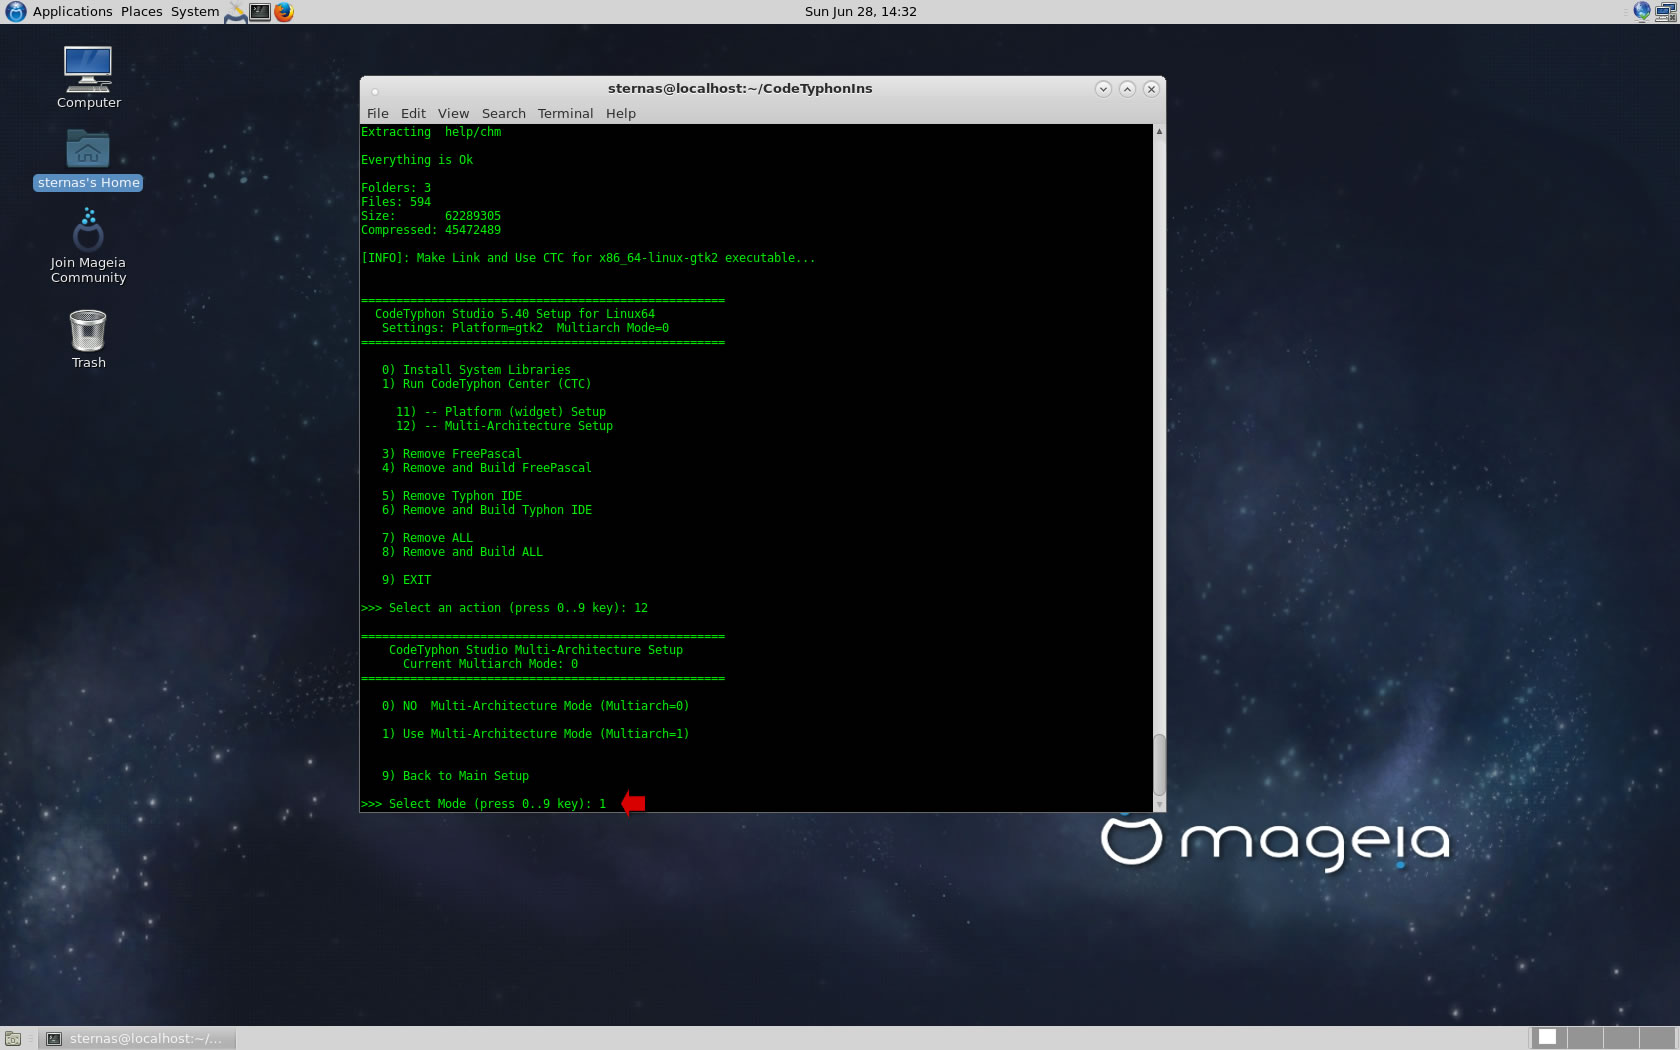Launch terminal from the top panel icon
The image size is (1680, 1050).
(260, 12)
